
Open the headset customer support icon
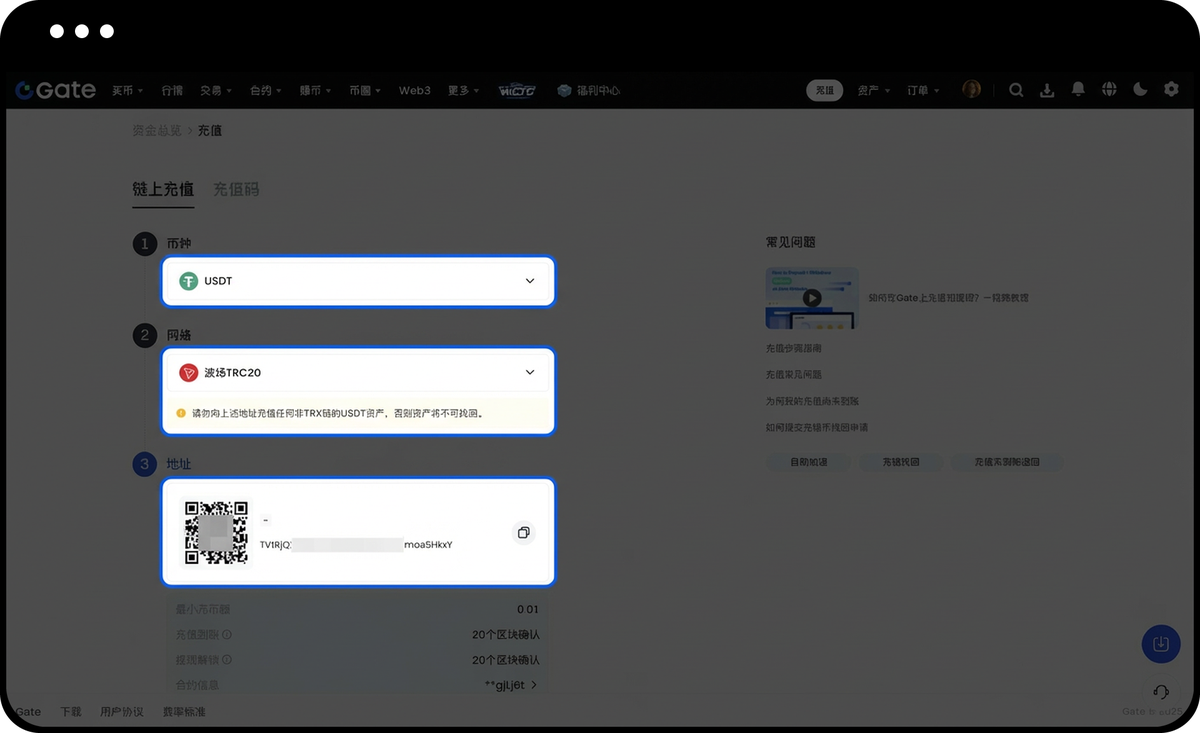pyautogui.click(x=1161, y=692)
